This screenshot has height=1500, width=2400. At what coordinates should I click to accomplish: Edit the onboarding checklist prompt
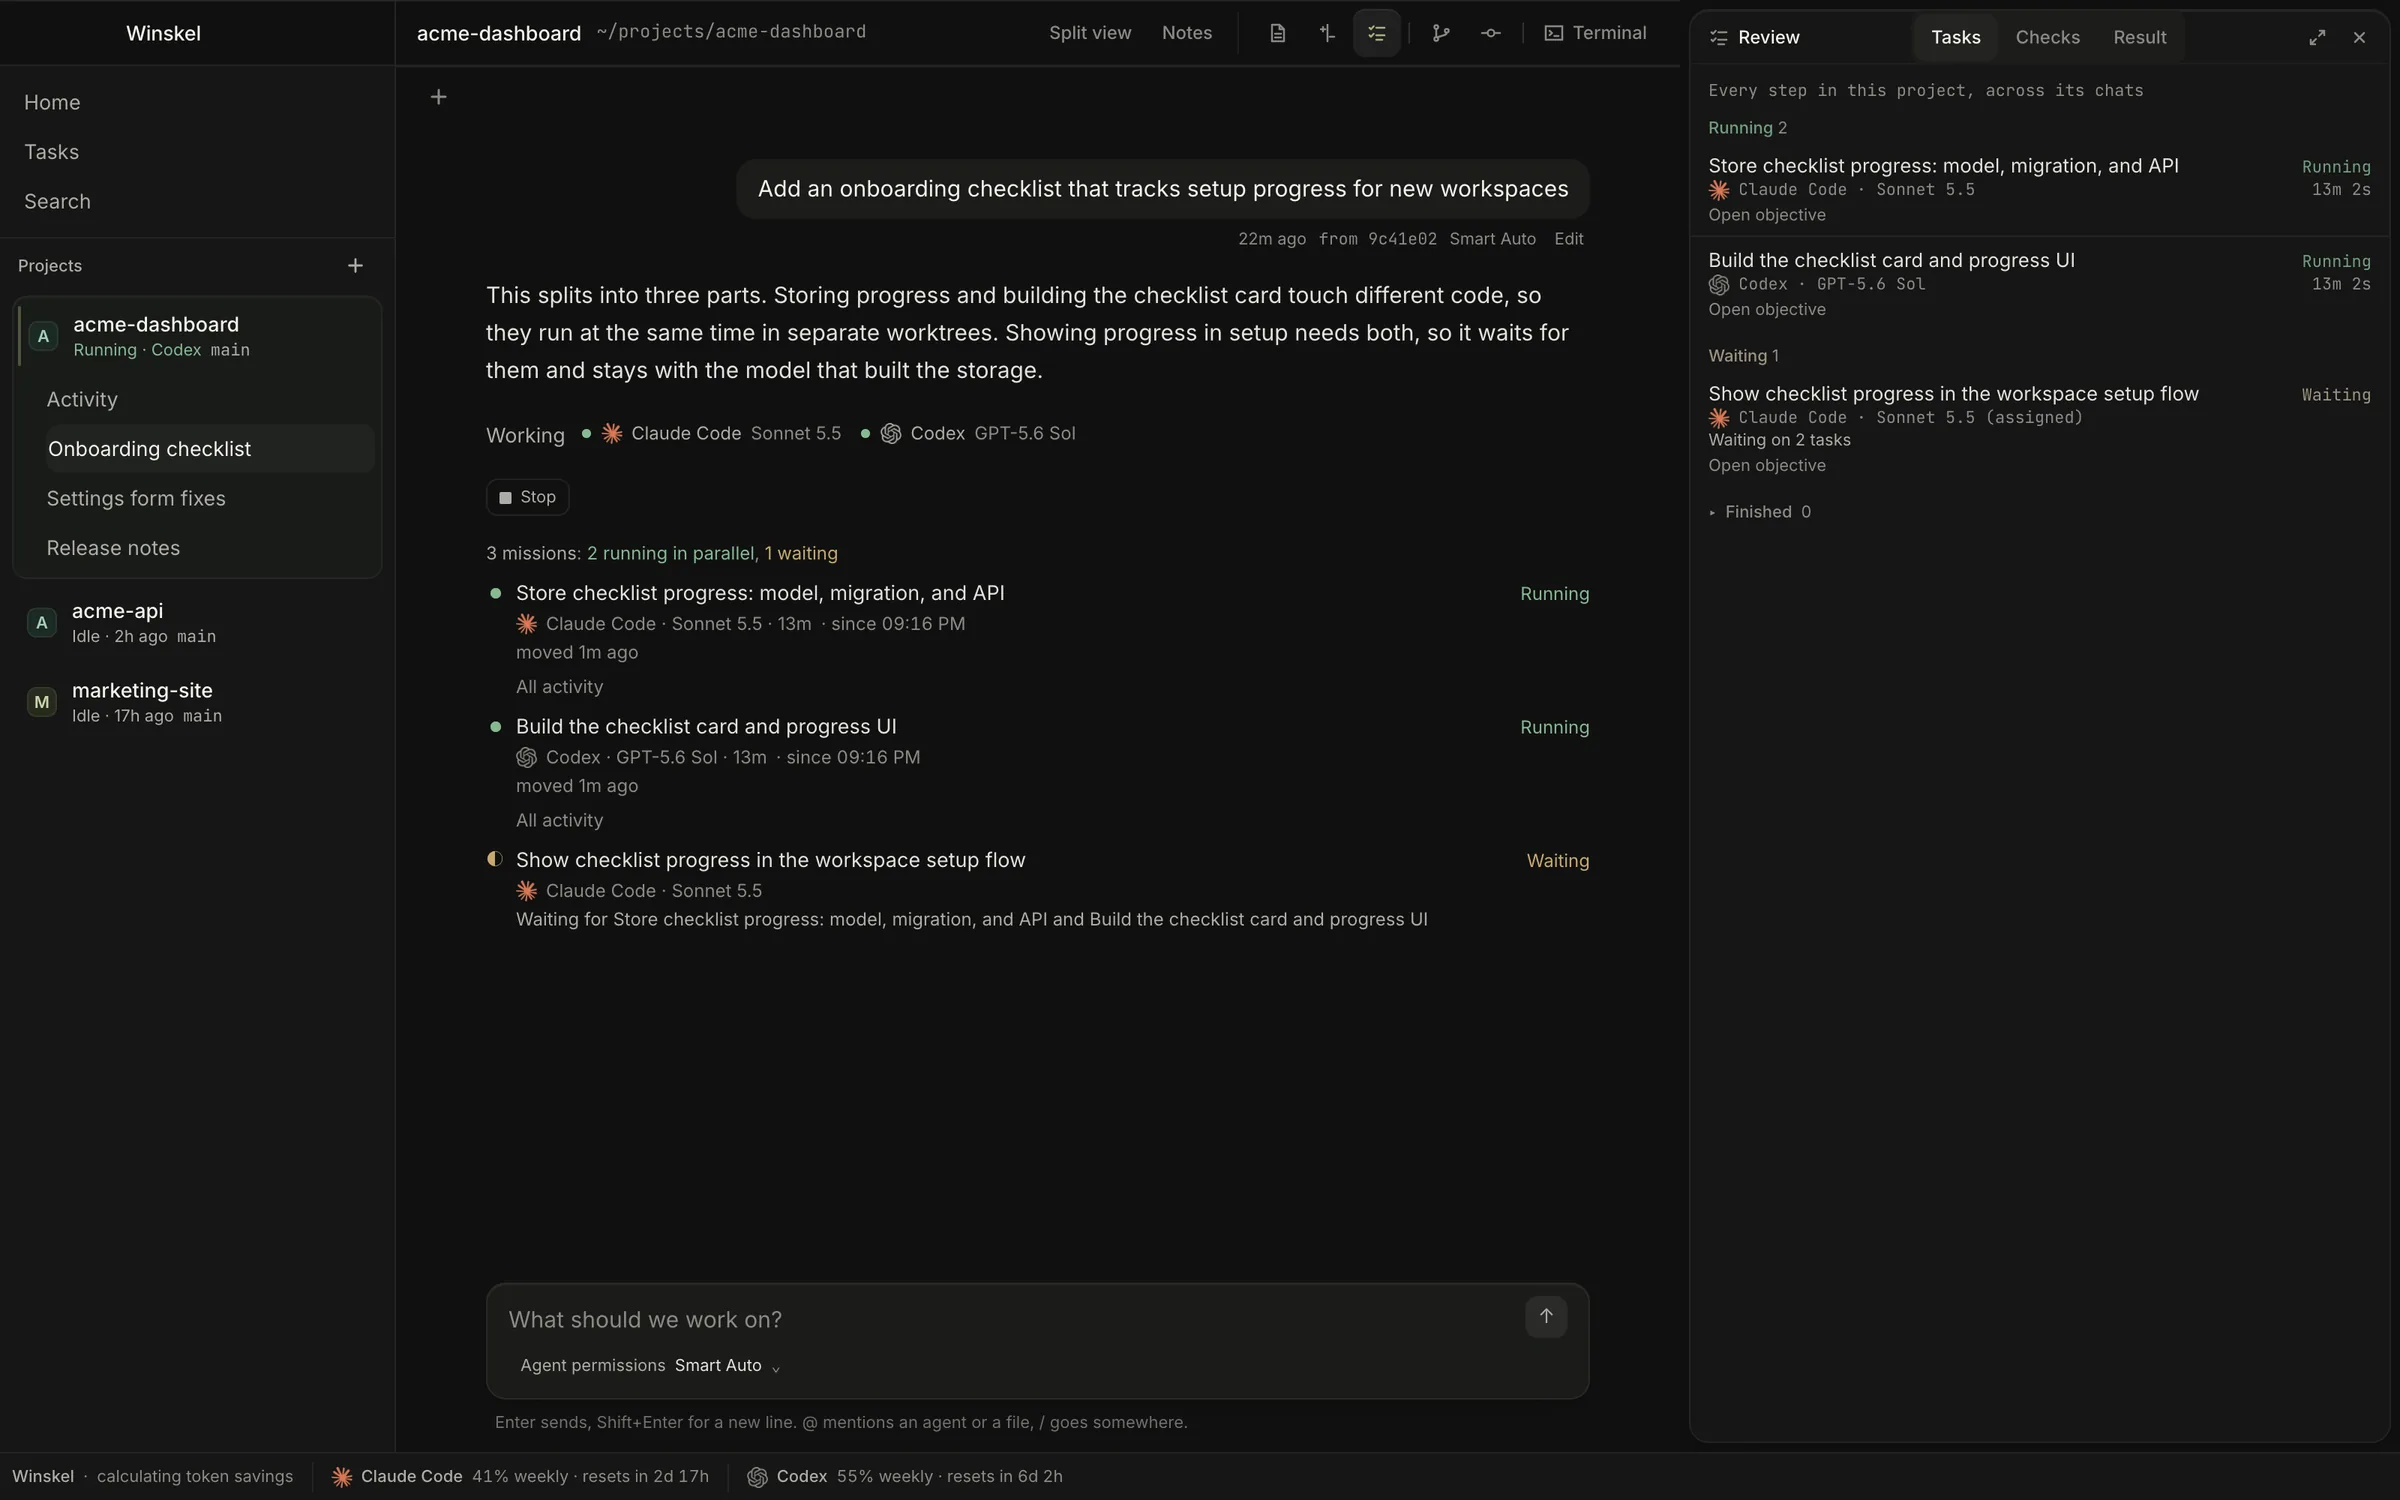pos(1568,239)
